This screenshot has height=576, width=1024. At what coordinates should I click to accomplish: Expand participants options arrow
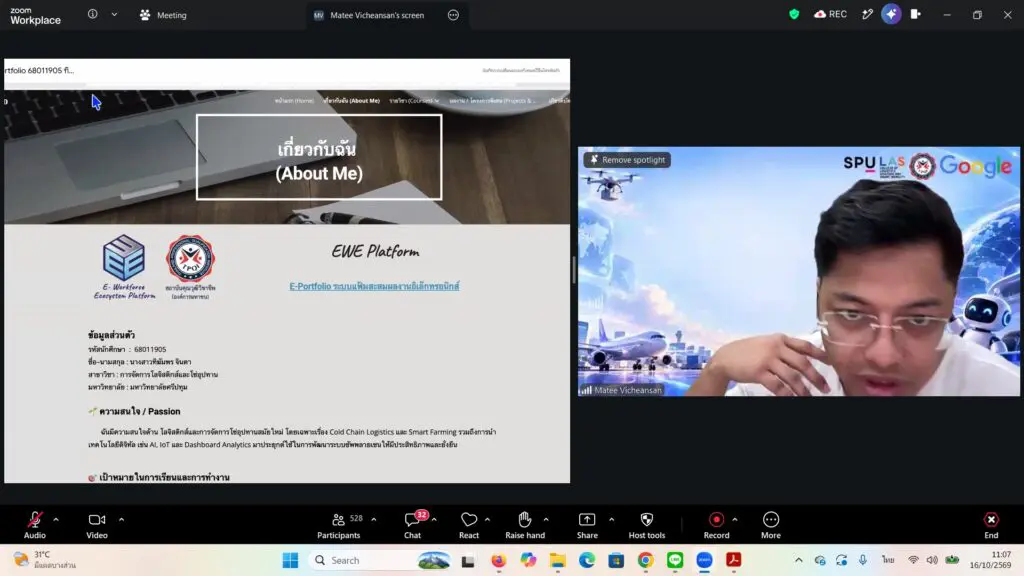click(x=374, y=520)
